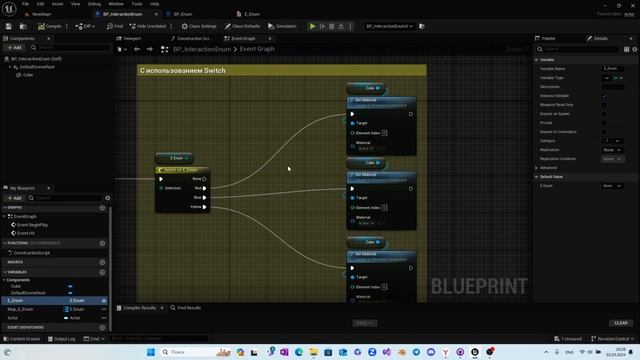Toggle visibility eye for Actor variable
This screenshot has height=360, width=640.
(104, 318)
